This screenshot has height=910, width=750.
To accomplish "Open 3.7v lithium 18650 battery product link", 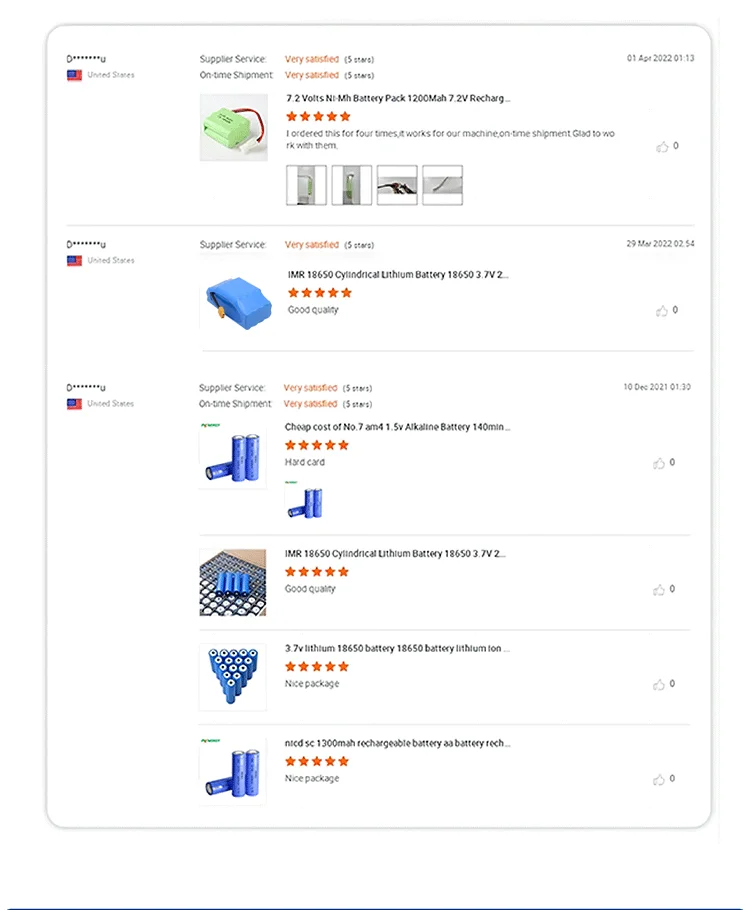I will click(397, 648).
